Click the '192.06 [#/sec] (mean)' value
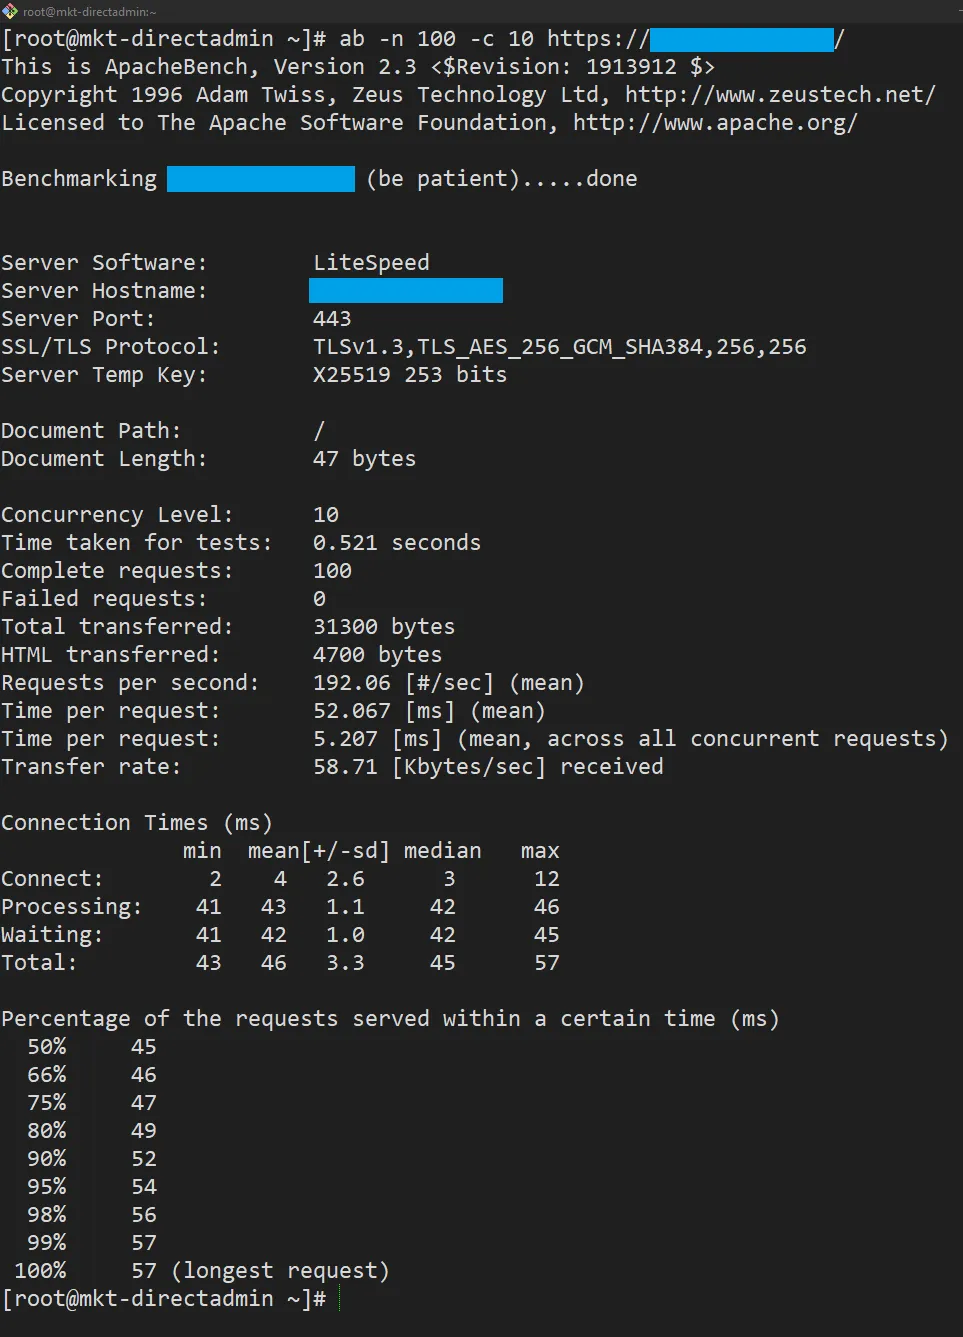Screen dimensions: 963x1337 click(x=449, y=683)
